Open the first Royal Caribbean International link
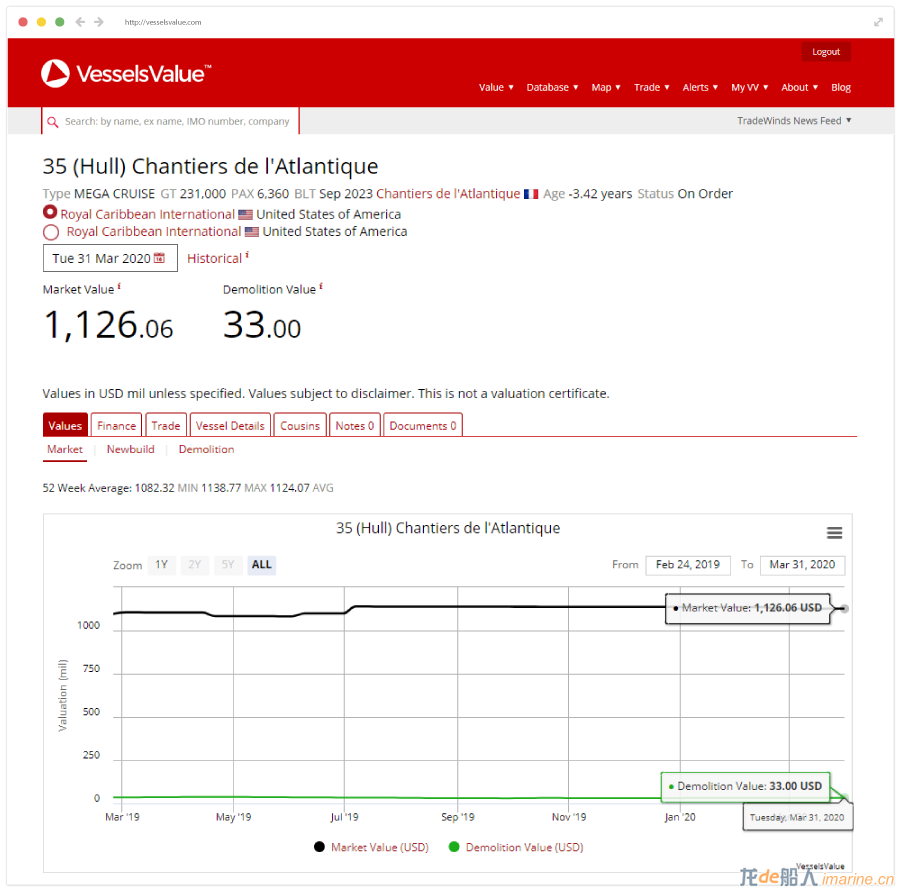900x892 pixels. pyautogui.click(x=148, y=215)
